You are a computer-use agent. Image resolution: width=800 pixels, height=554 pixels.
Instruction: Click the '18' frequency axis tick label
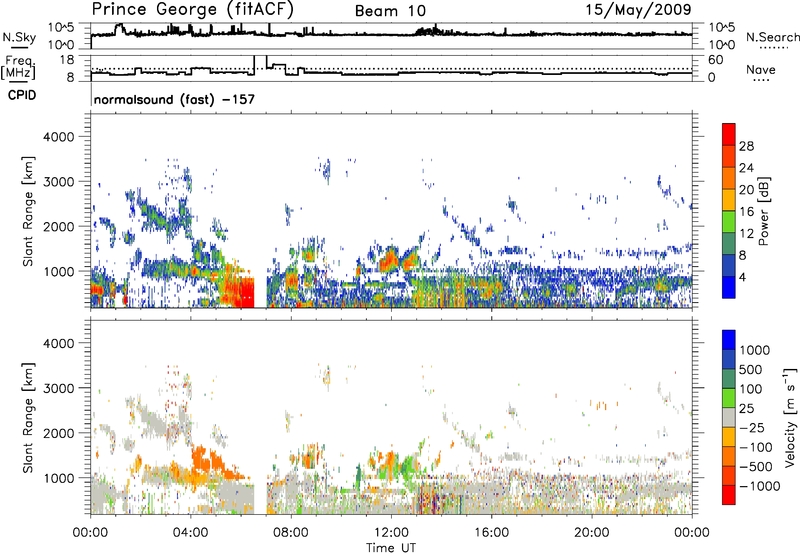[x=67, y=59]
